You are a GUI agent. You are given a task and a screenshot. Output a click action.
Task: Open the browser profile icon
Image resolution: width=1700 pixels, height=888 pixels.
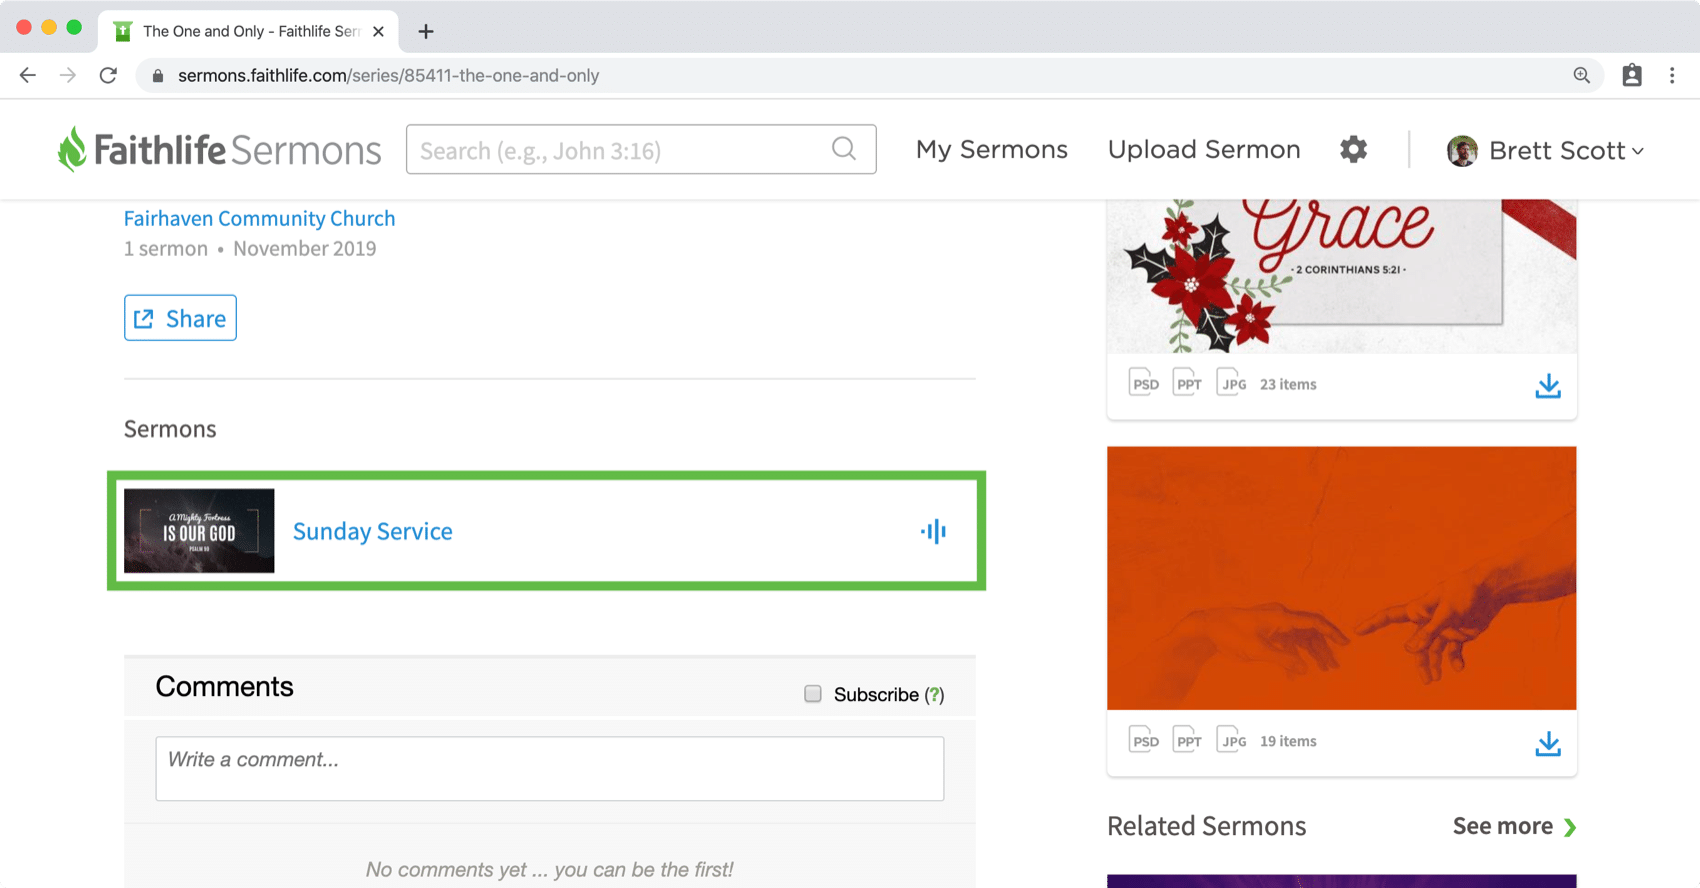pos(1632,75)
